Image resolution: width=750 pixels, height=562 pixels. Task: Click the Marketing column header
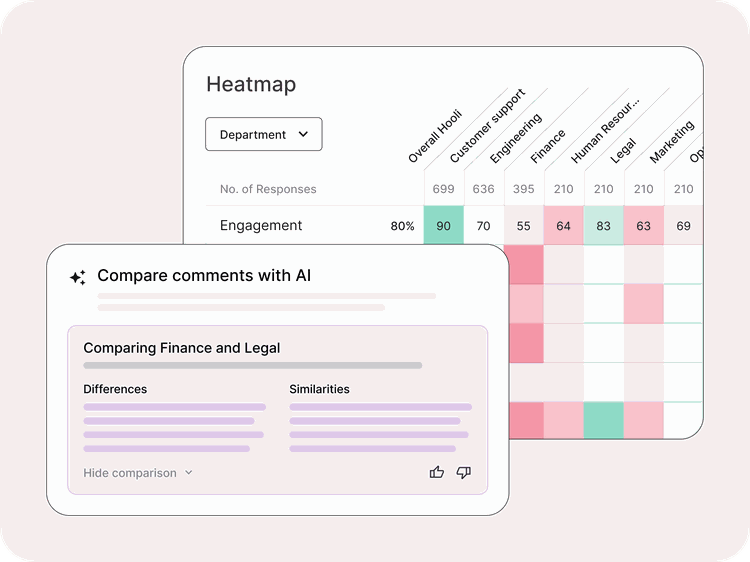click(x=671, y=143)
